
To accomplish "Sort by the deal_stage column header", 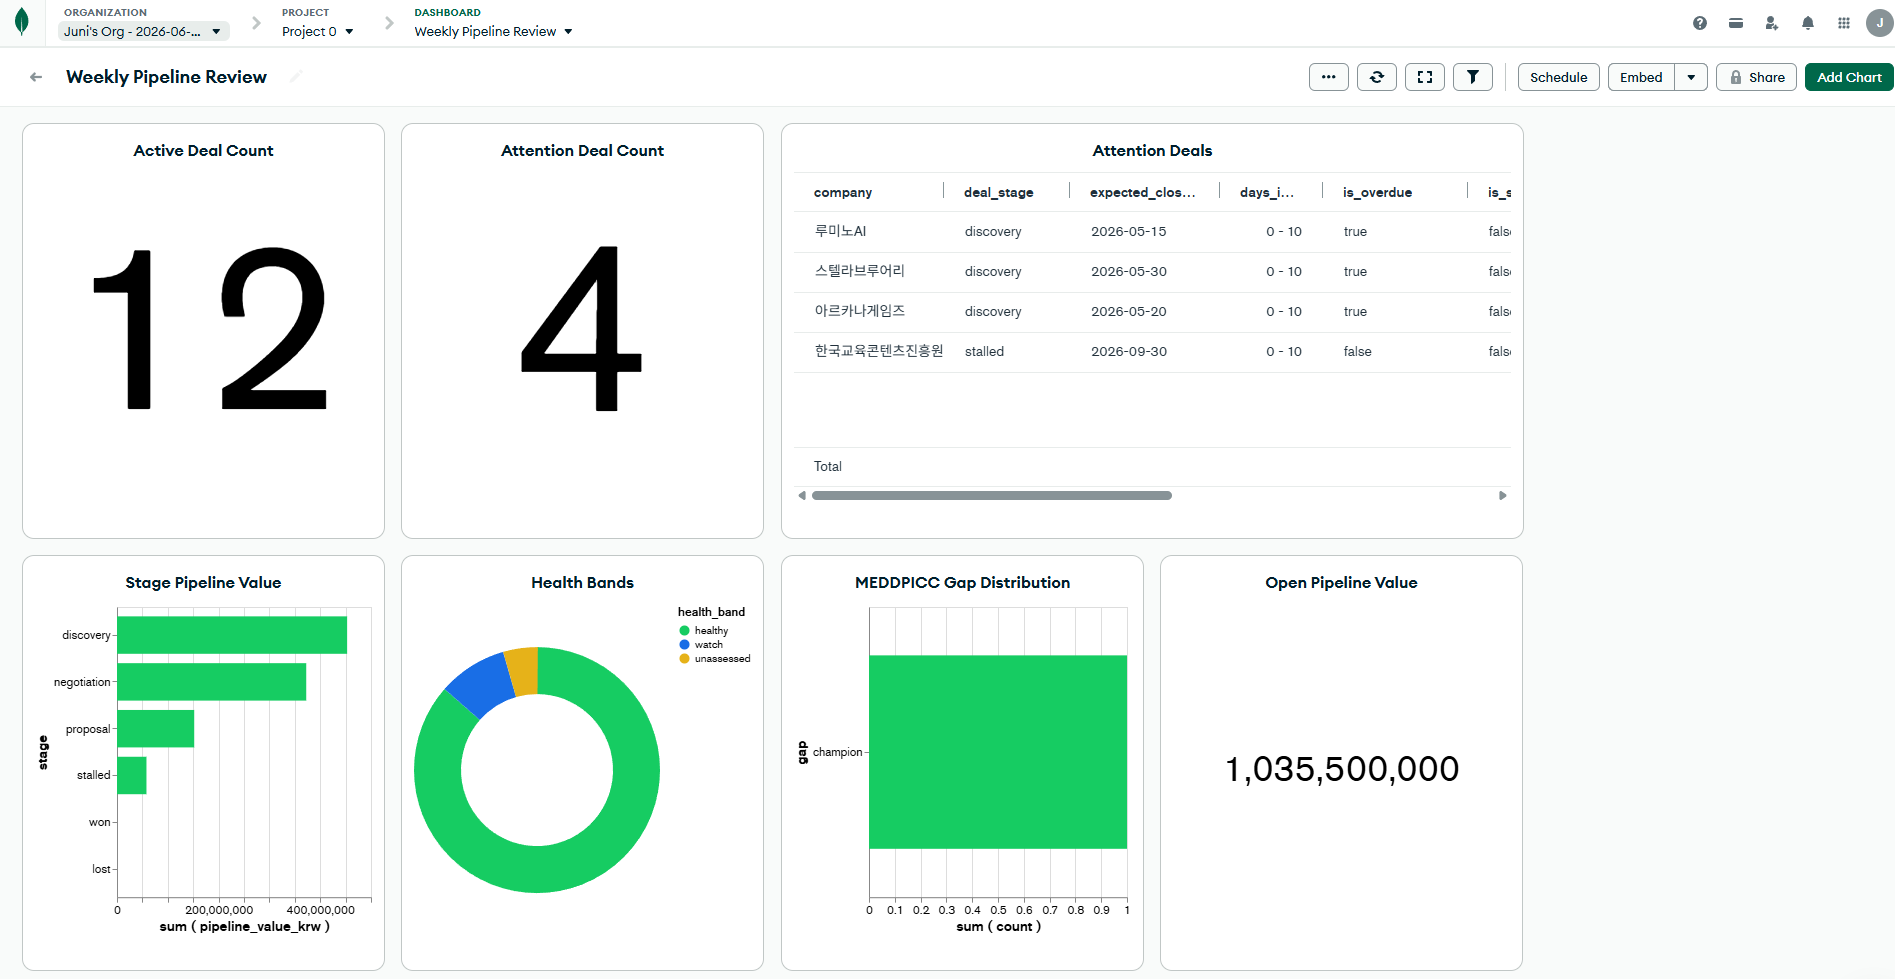I will [x=999, y=192].
